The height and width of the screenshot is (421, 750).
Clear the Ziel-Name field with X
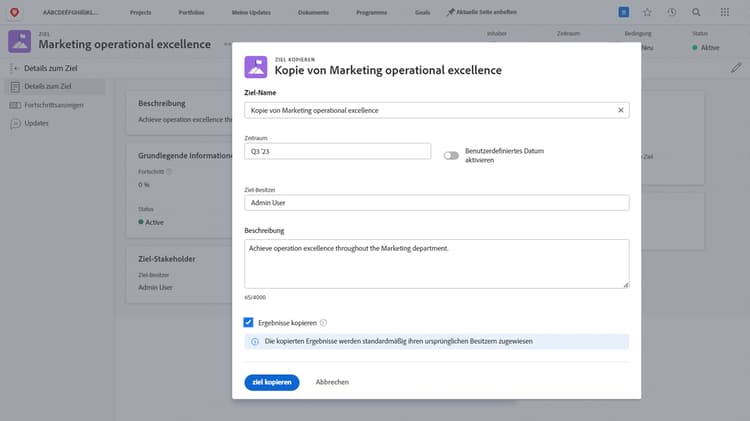[x=620, y=110]
